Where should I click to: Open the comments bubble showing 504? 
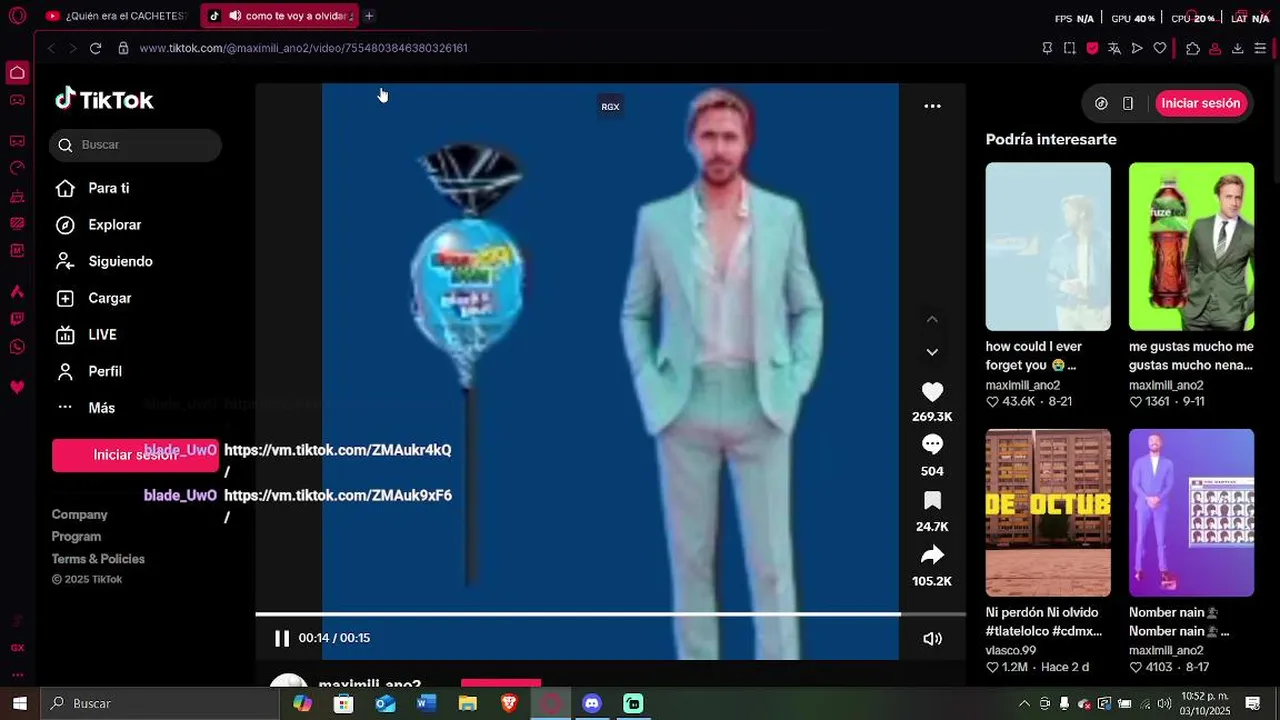[x=932, y=444]
